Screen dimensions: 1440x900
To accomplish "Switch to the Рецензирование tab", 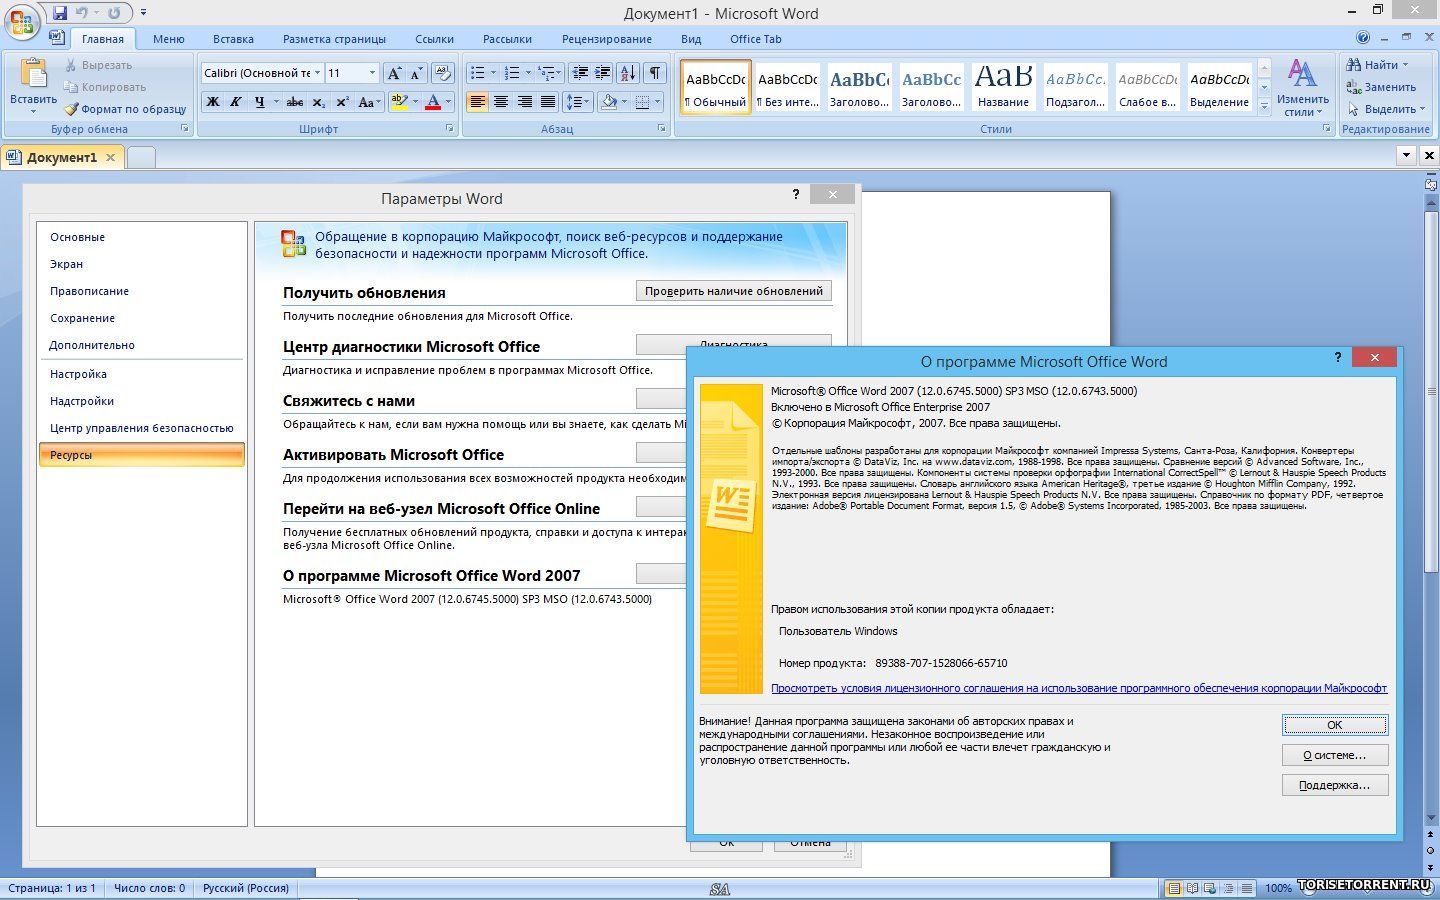I will point(606,39).
